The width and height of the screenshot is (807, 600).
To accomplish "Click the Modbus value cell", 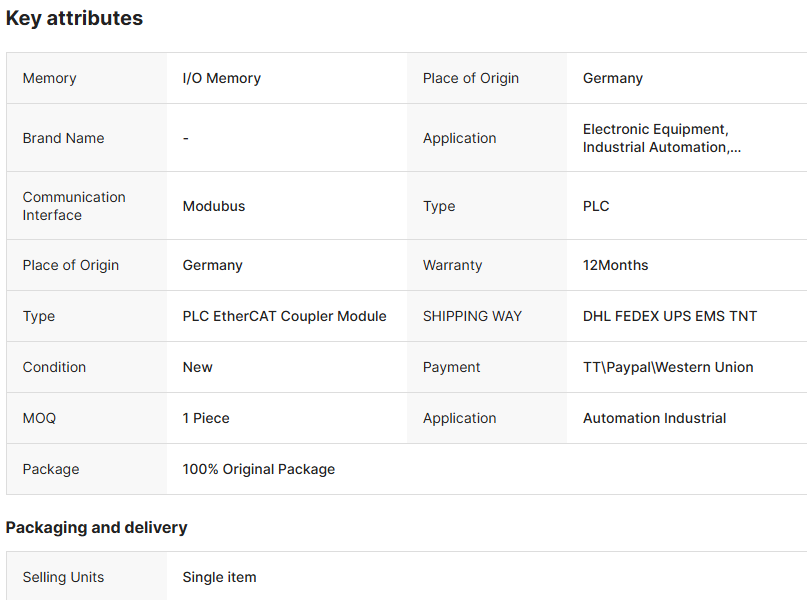I will click(x=213, y=206).
